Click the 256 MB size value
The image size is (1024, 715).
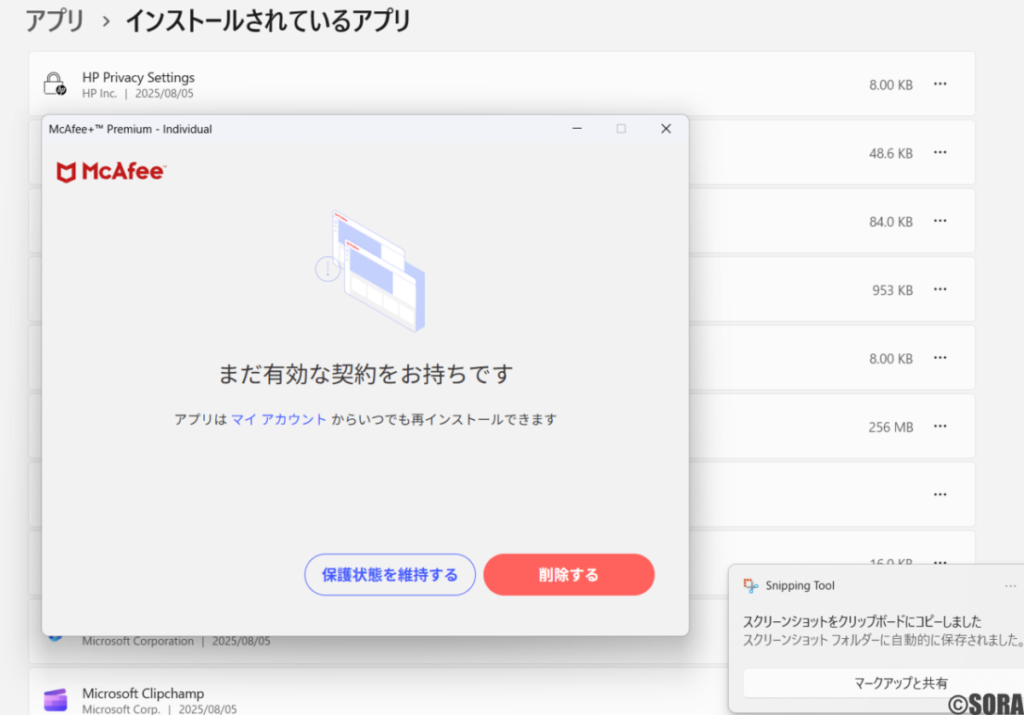(891, 427)
